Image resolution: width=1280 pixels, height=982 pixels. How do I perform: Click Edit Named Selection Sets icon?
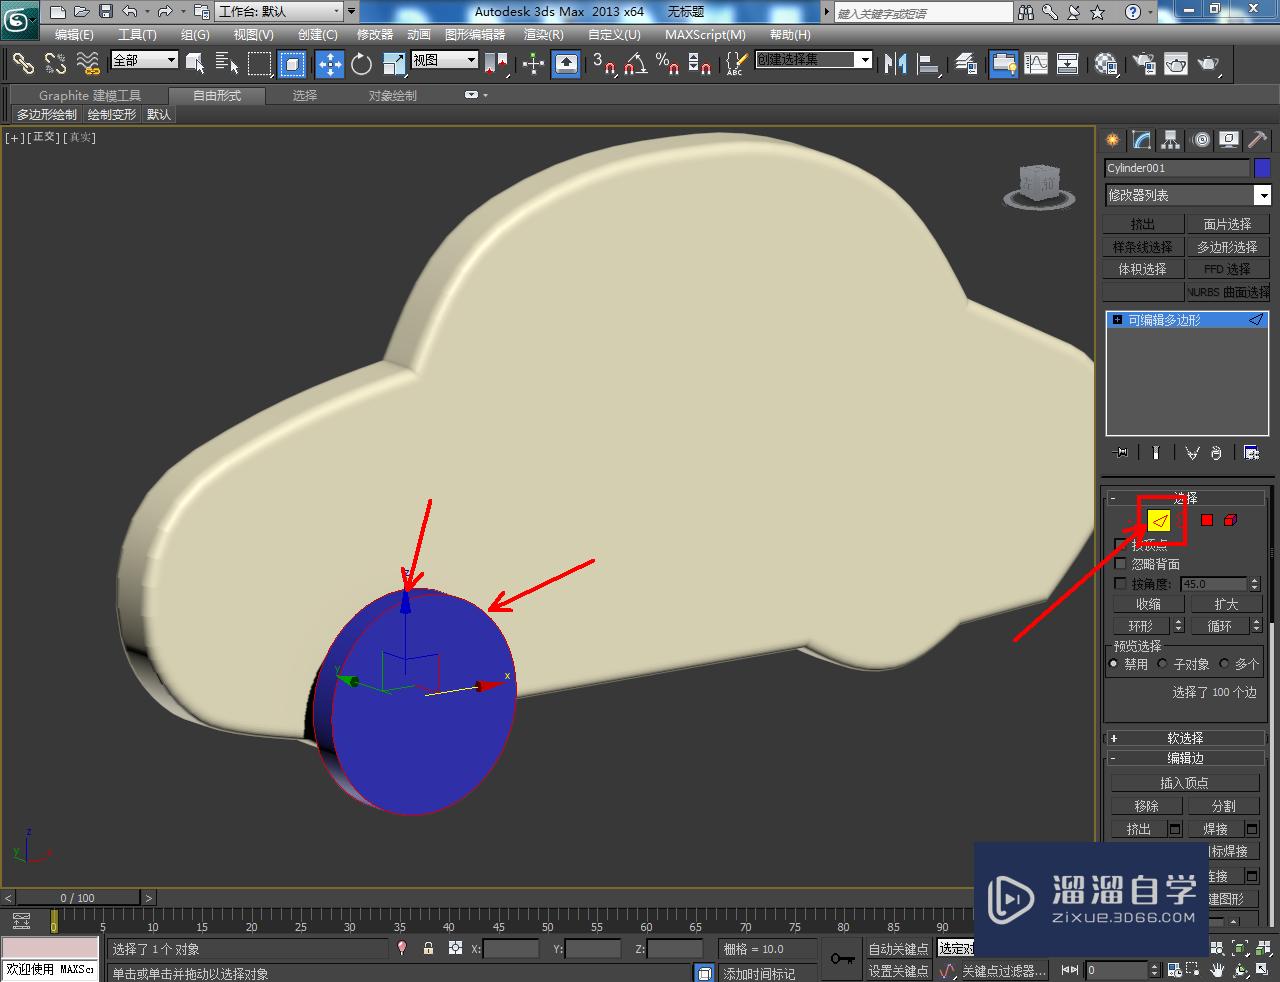tap(735, 64)
